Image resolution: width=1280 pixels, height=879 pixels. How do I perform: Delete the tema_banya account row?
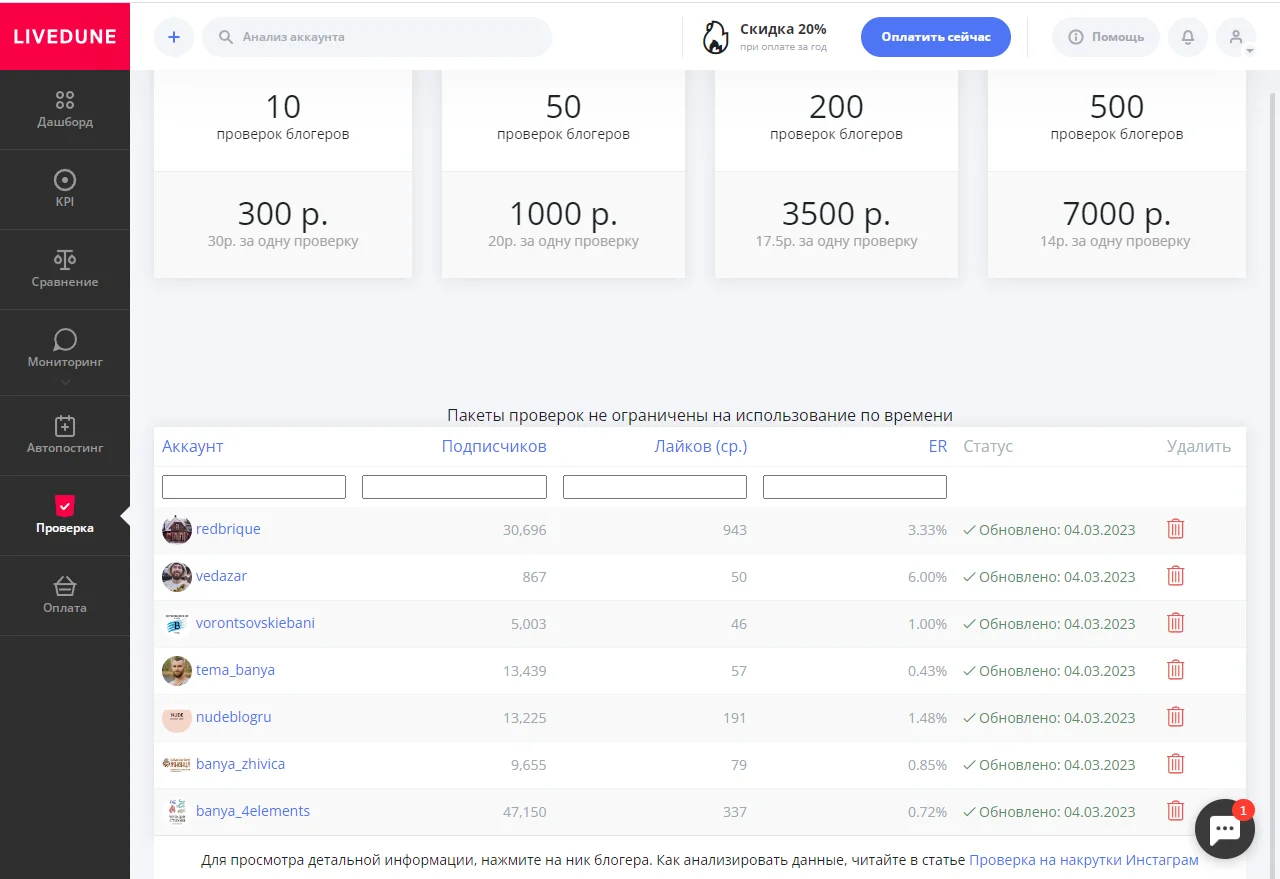[1175, 670]
